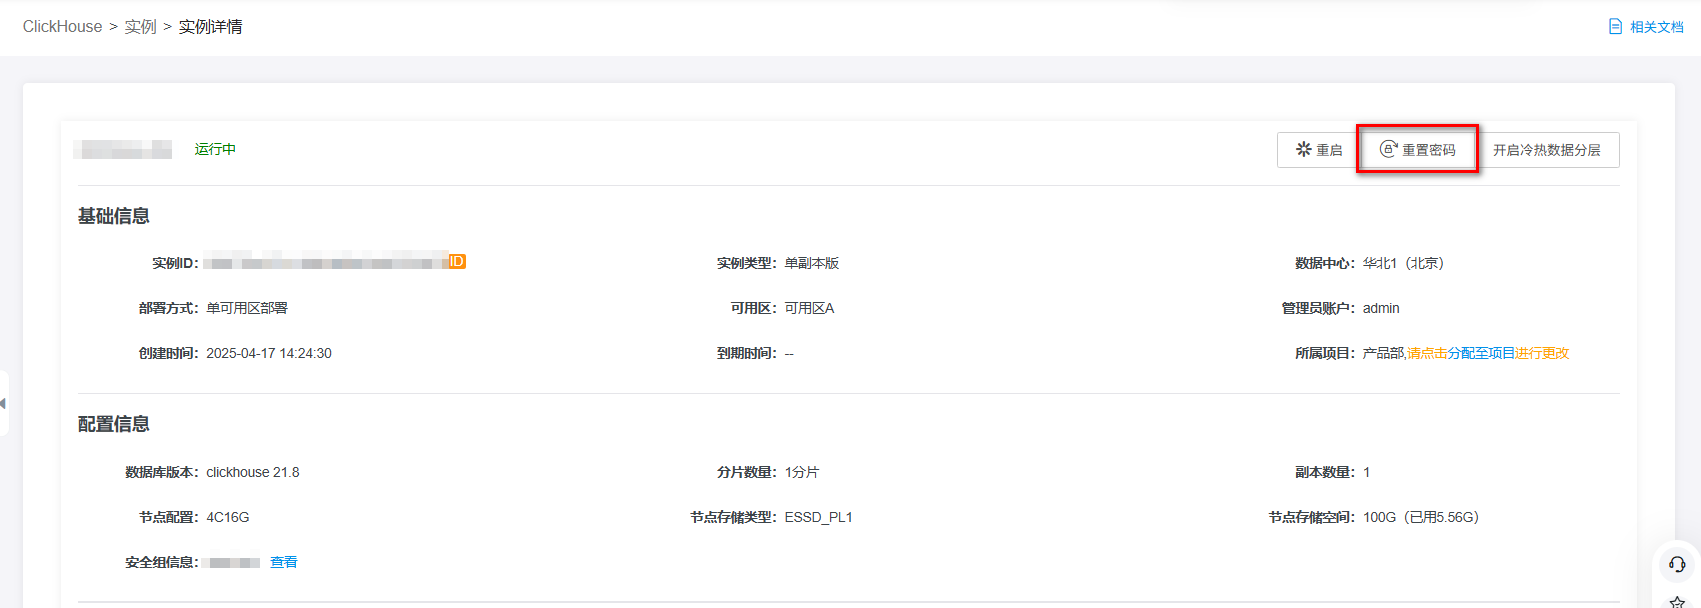Click the 重置密码 reset password button

(x=1417, y=150)
